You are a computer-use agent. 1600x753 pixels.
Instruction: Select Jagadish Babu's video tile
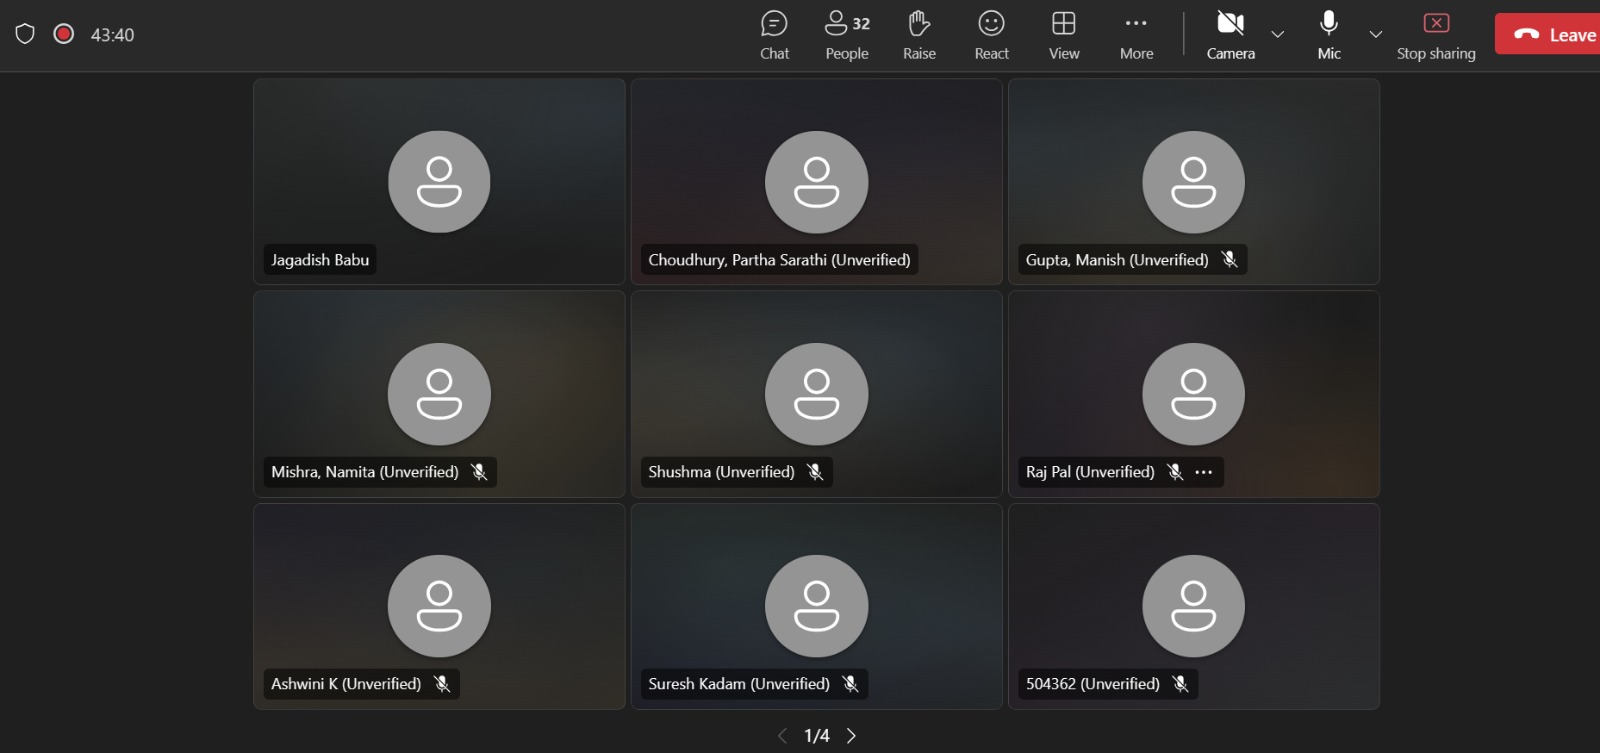pos(439,182)
